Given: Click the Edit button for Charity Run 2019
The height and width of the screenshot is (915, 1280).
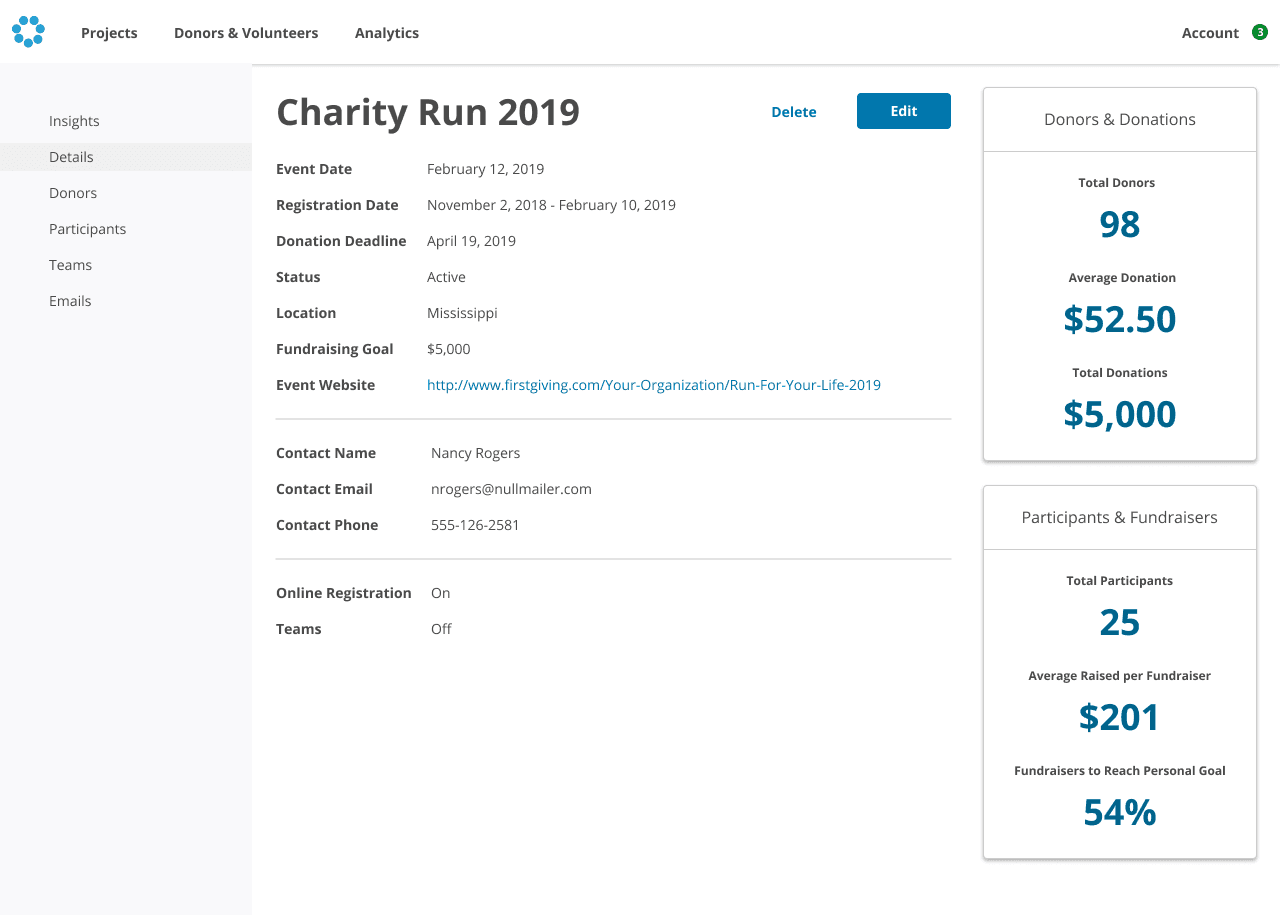Looking at the screenshot, I should pos(903,111).
